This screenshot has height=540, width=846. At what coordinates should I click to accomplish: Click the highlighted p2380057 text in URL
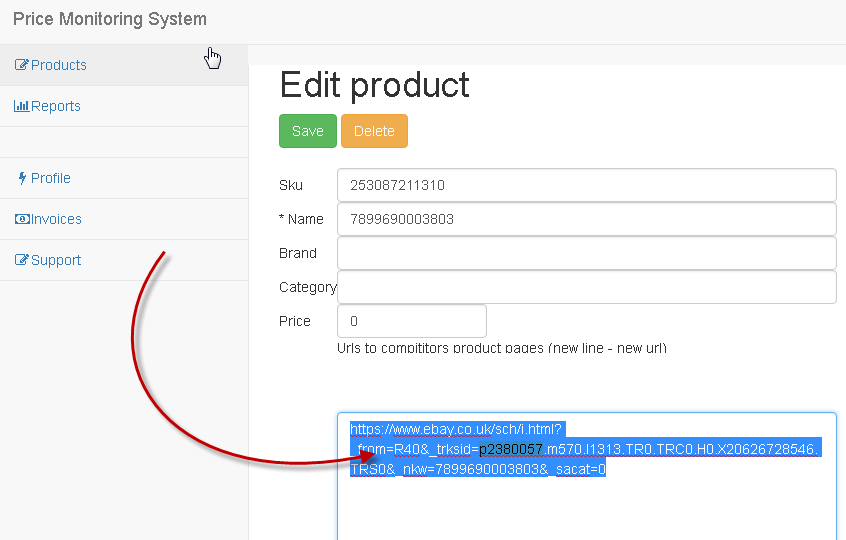point(511,449)
